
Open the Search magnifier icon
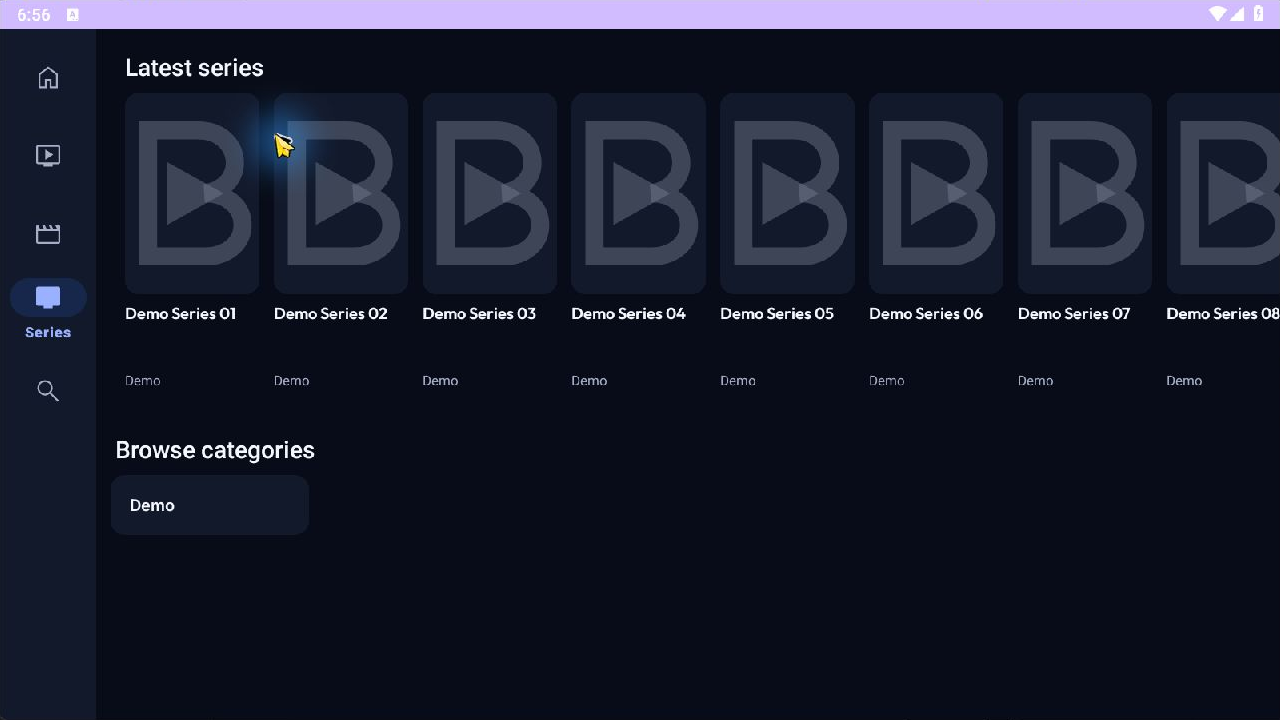click(48, 390)
